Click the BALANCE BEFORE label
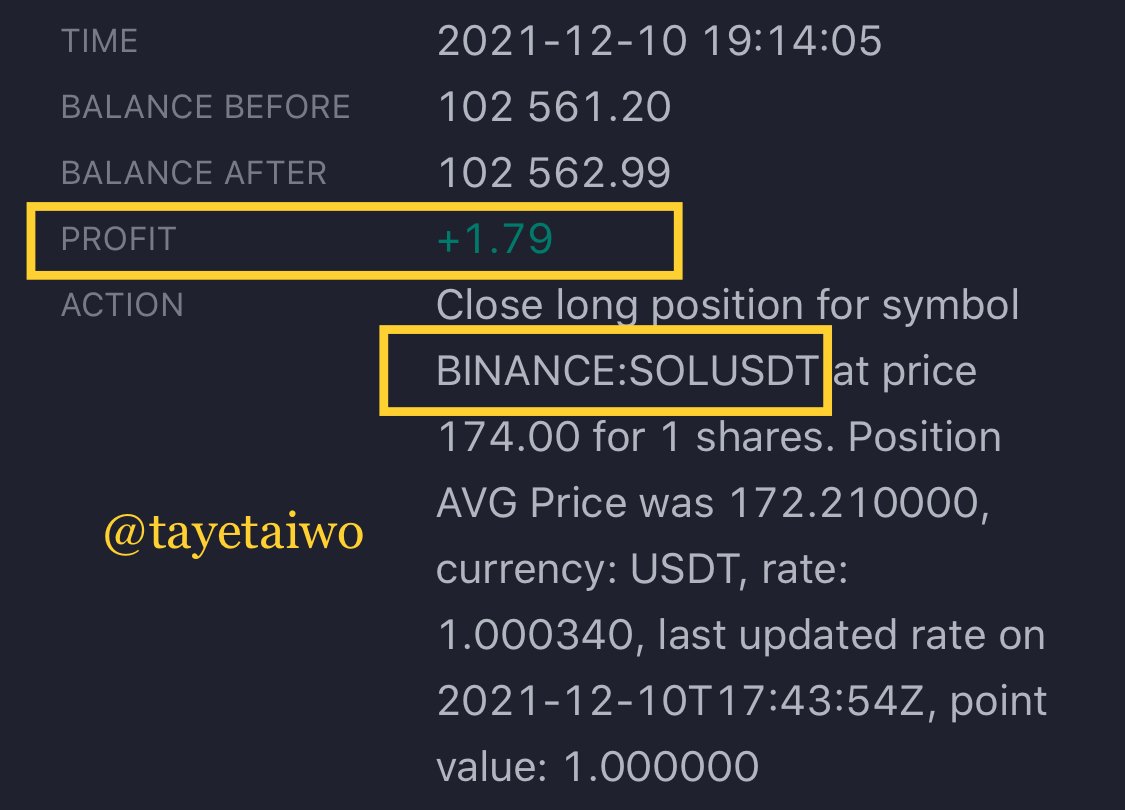This screenshot has height=810, width=1125. [206, 107]
